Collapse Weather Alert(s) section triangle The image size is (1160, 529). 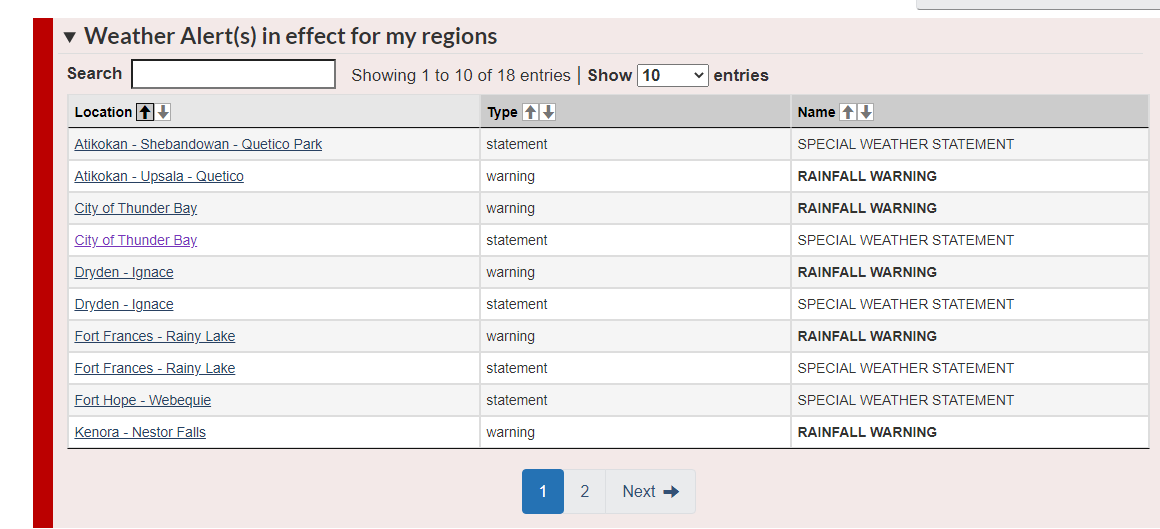point(70,37)
